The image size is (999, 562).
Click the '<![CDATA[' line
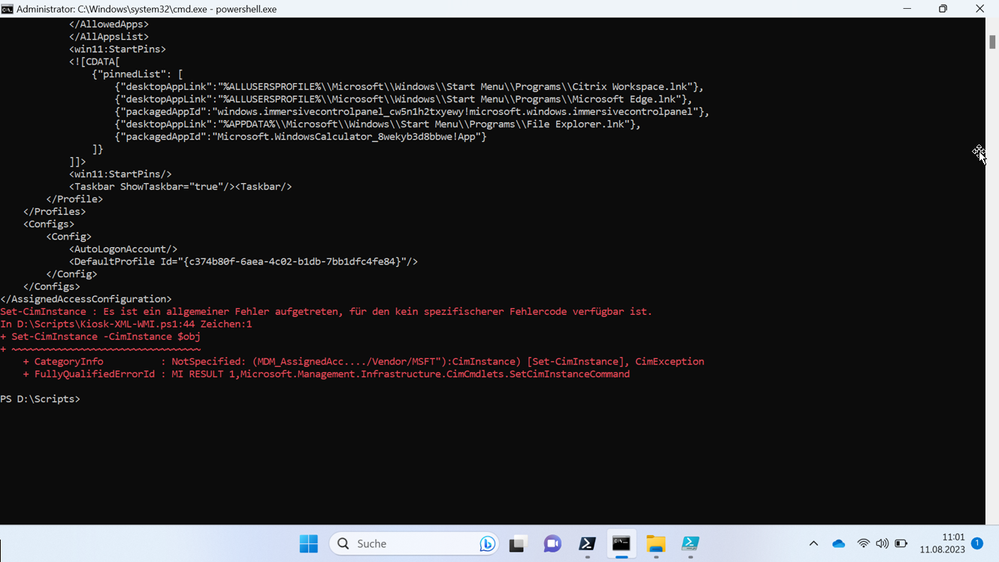94,62
